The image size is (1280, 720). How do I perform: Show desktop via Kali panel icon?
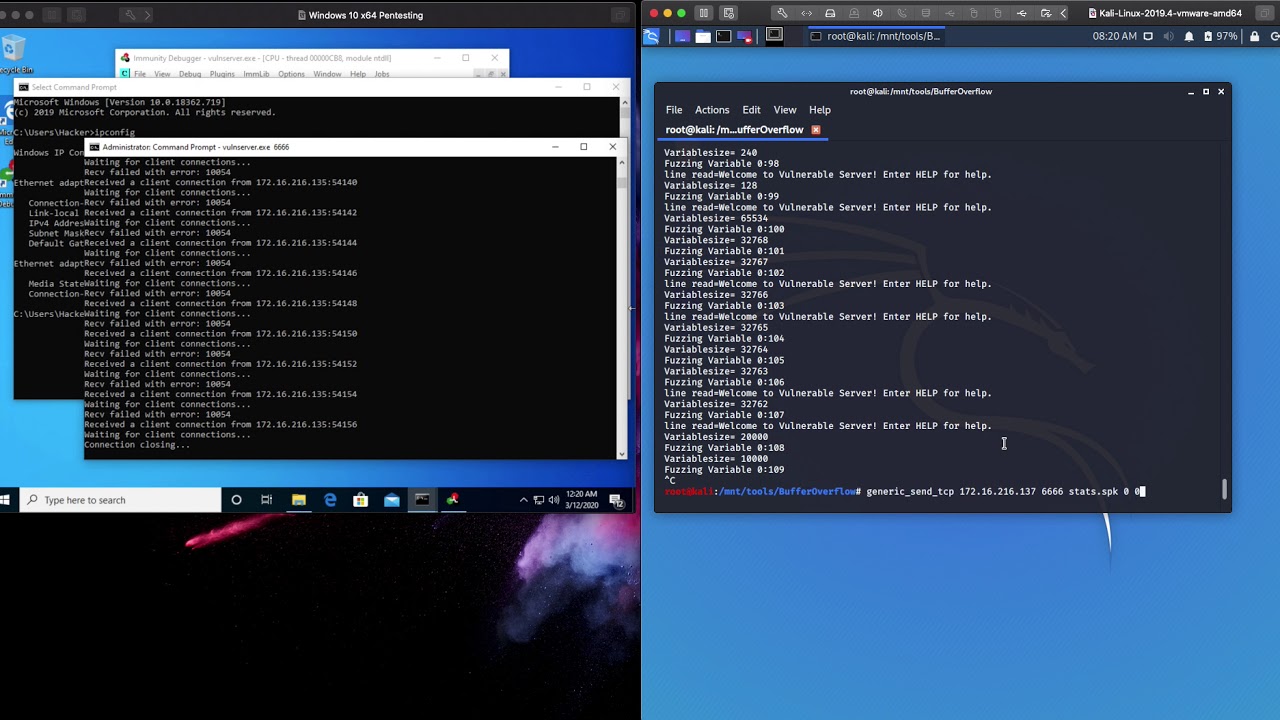coord(682,36)
